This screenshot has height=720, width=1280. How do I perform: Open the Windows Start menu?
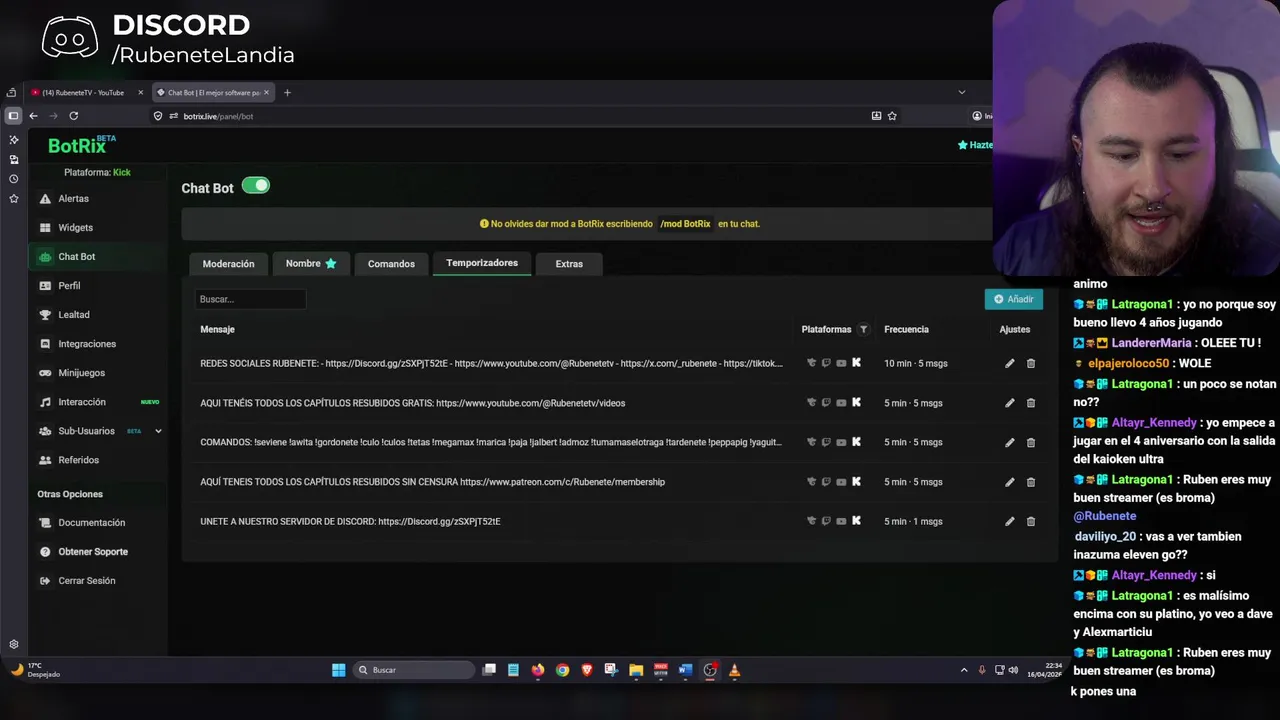click(x=338, y=670)
